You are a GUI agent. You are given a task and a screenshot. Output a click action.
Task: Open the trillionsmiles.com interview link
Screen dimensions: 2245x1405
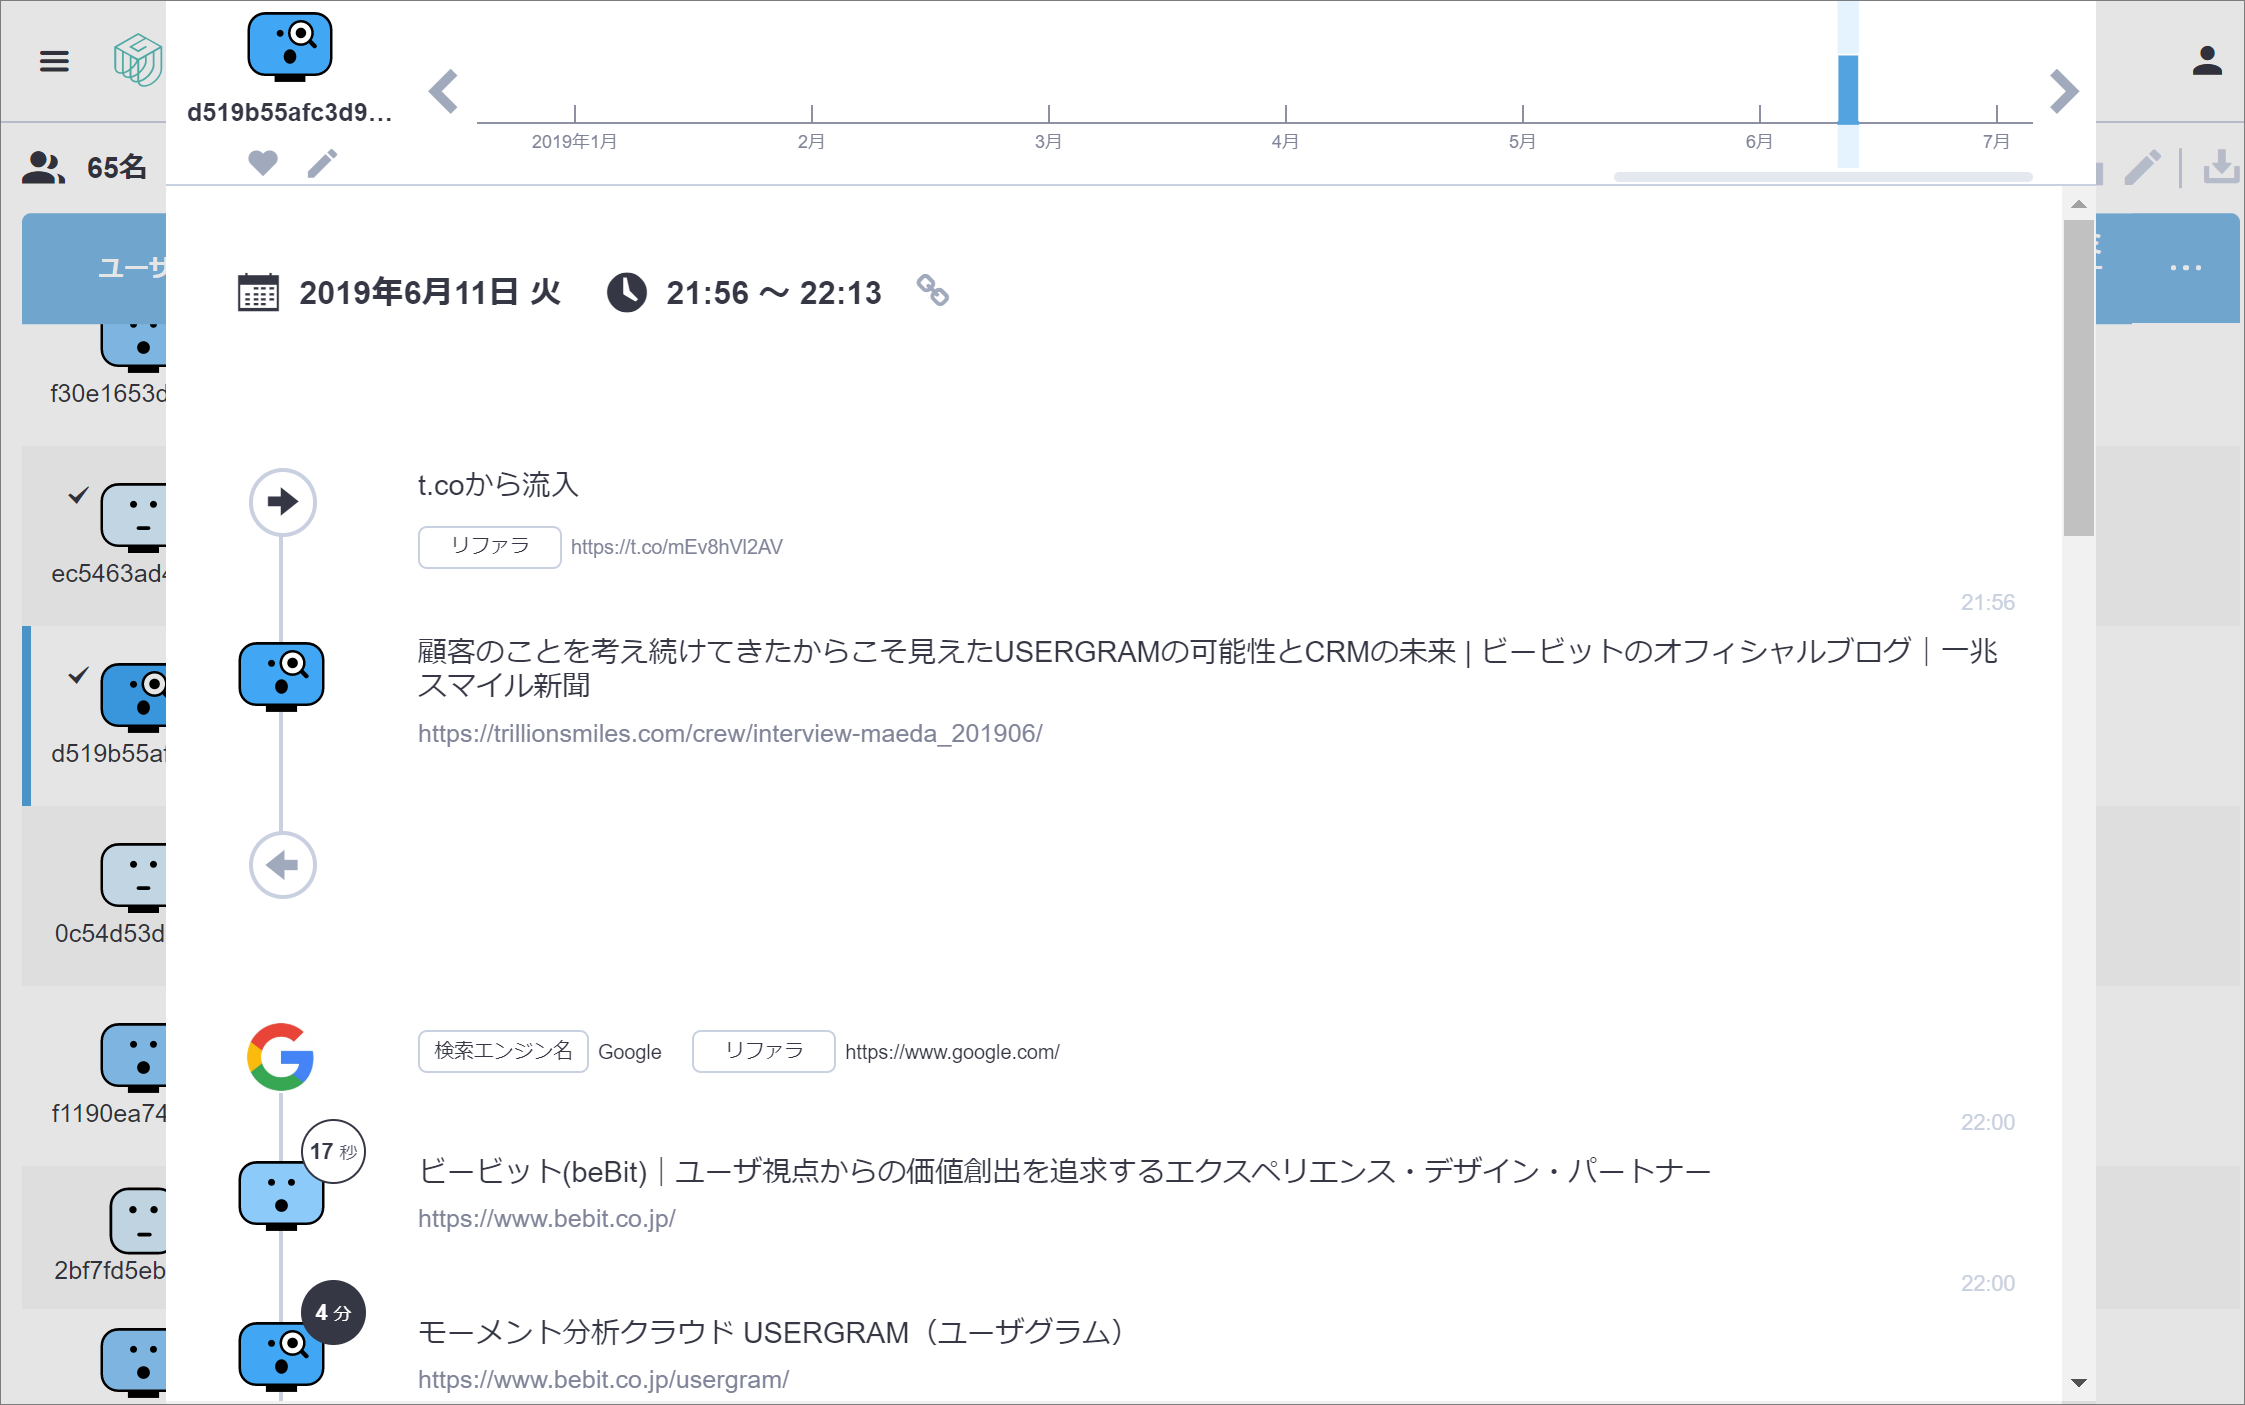(729, 734)
